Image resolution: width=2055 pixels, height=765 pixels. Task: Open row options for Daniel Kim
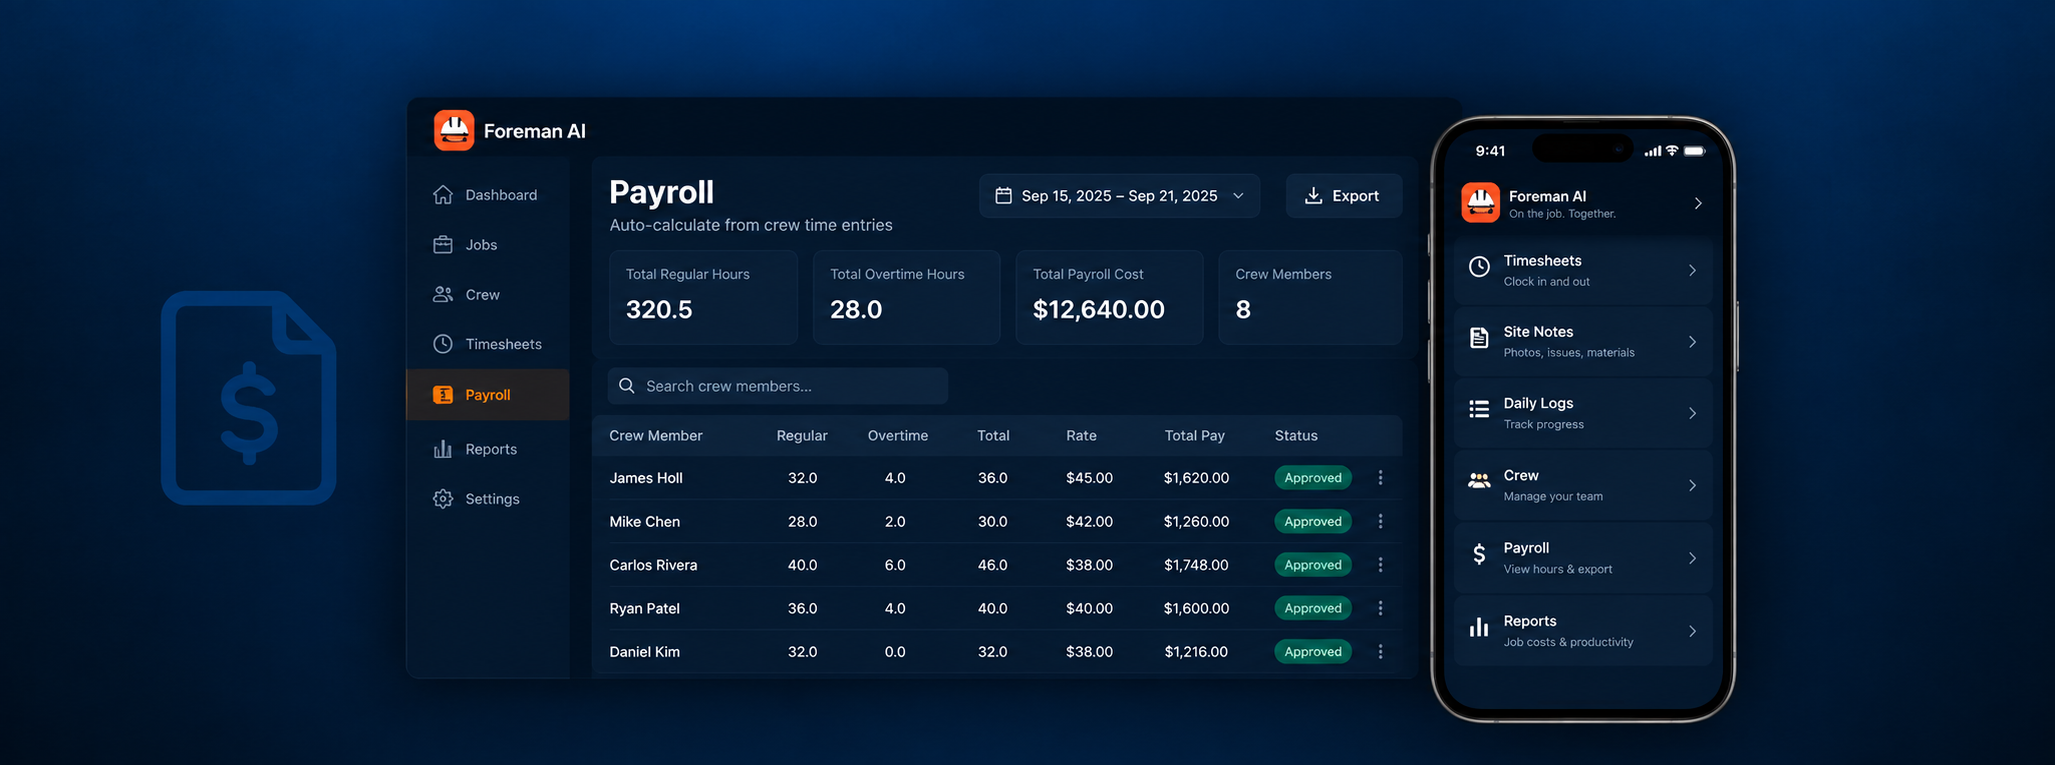[x=1380, y=652]
